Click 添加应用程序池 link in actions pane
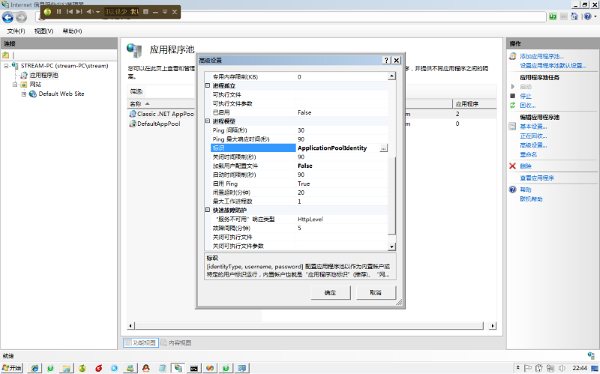Viewport: 600px width, 374px height. [x=541, y=56]
